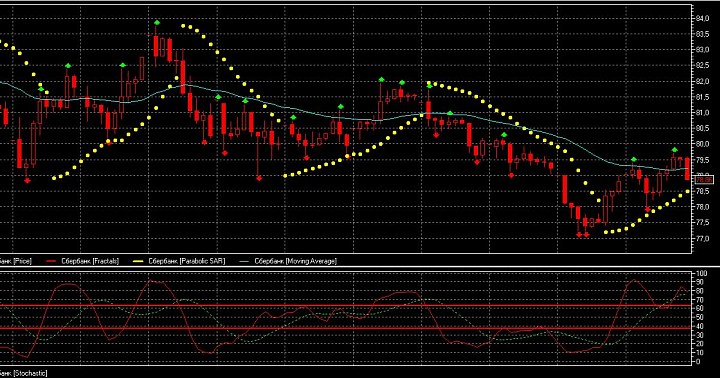Click the 82,5 price axis value
Image resolution: width=720 pixels, height=378 pixels.
[x=703, y=66]
